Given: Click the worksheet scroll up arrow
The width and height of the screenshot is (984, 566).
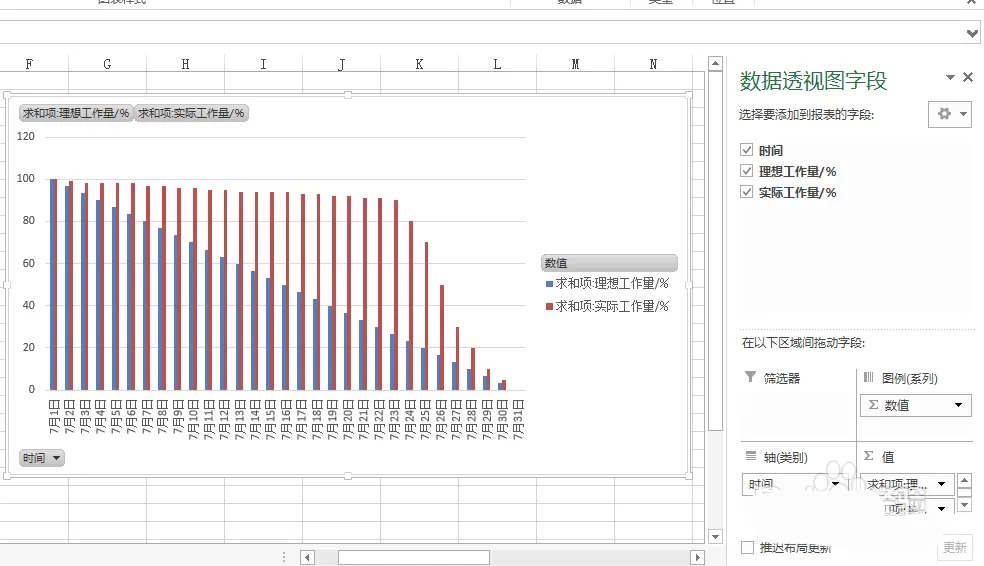Looking at the screenshot, I should tap(715, 63).
